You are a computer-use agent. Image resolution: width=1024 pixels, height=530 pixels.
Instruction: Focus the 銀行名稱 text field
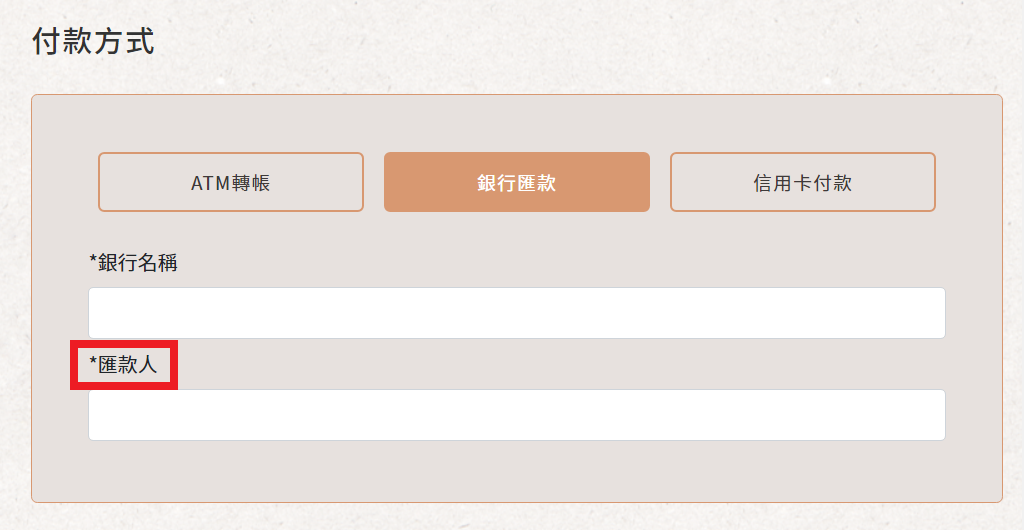click(x=517, y=313)
